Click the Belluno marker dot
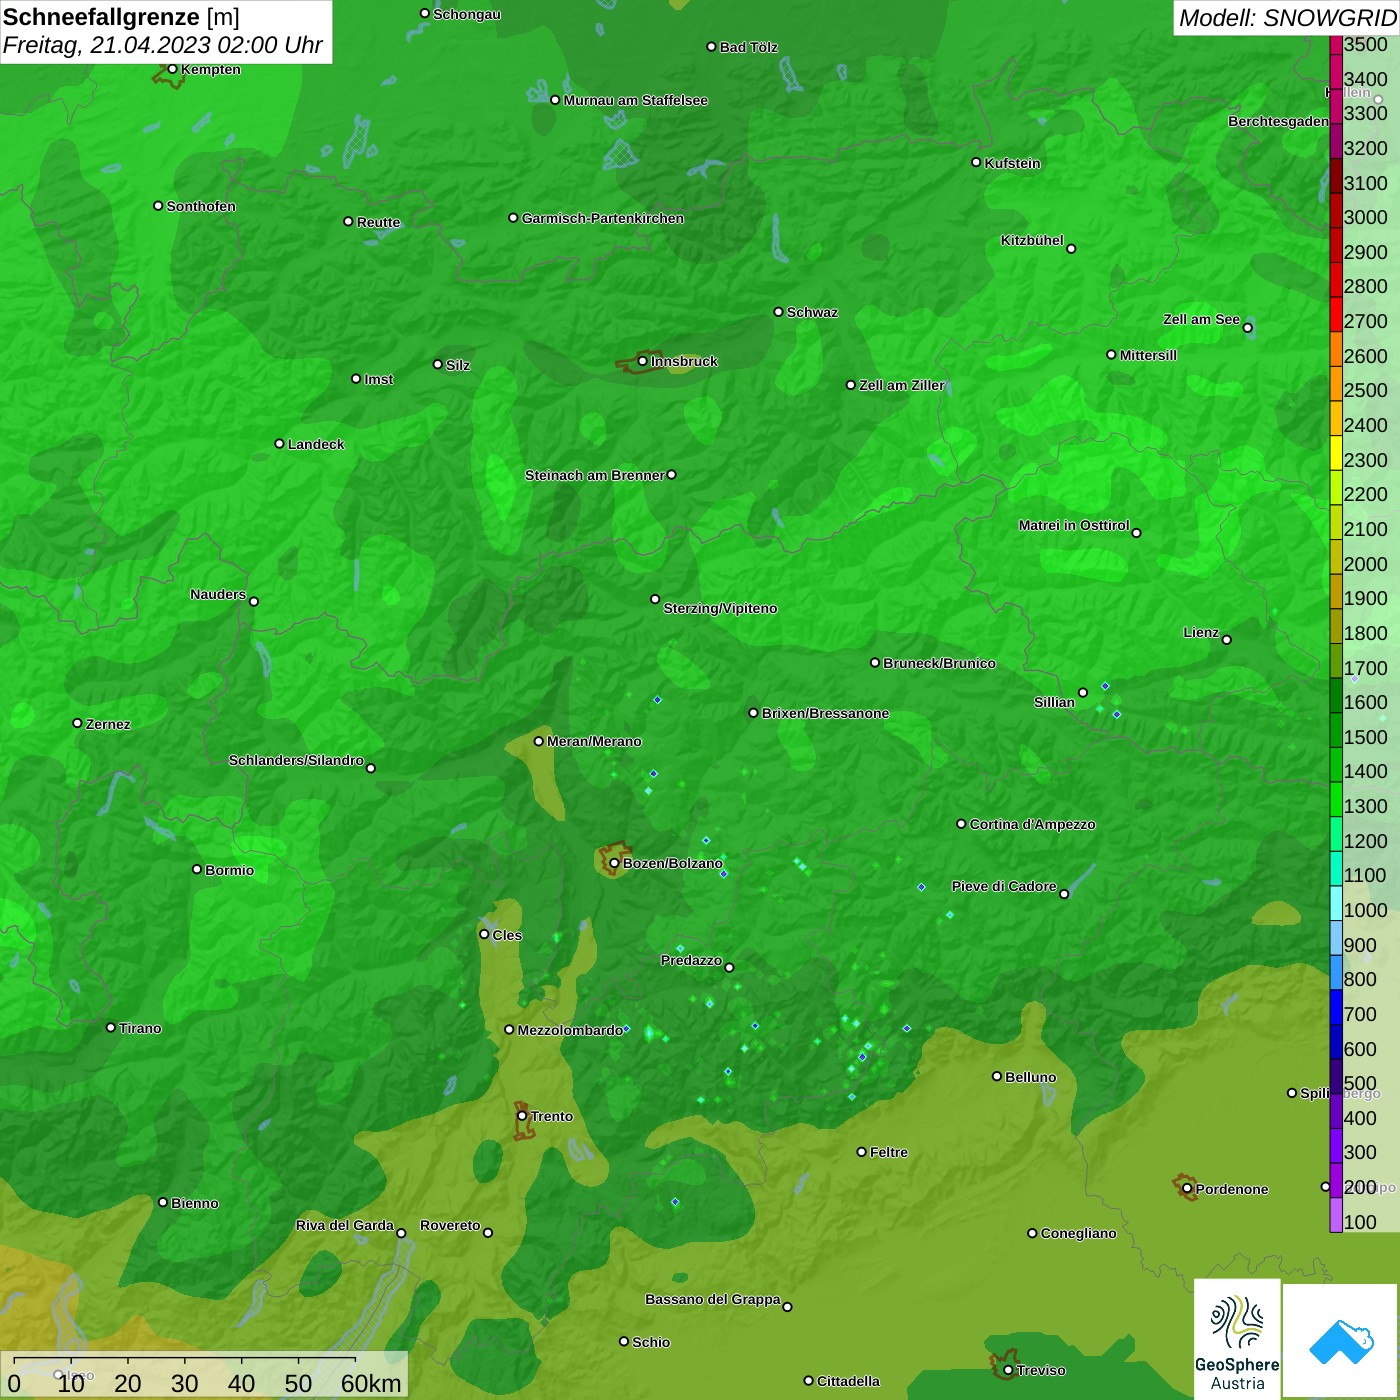 click(x=997, y=1076)
